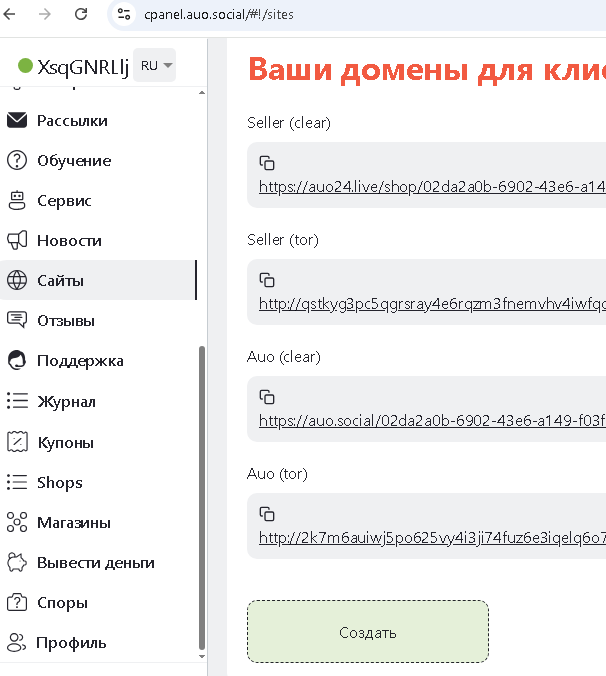Reload the page with browser refresh button
The height and width of the screenshot is (676, 606).
[x=81, y=14]
